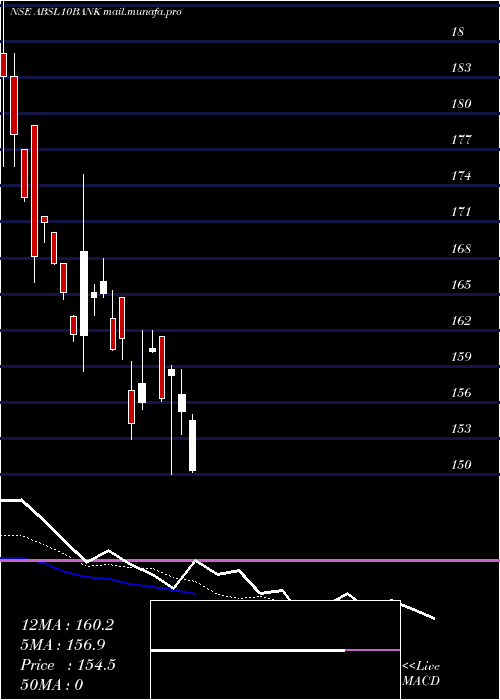Click the 171 price axis label

pos(461,212)
